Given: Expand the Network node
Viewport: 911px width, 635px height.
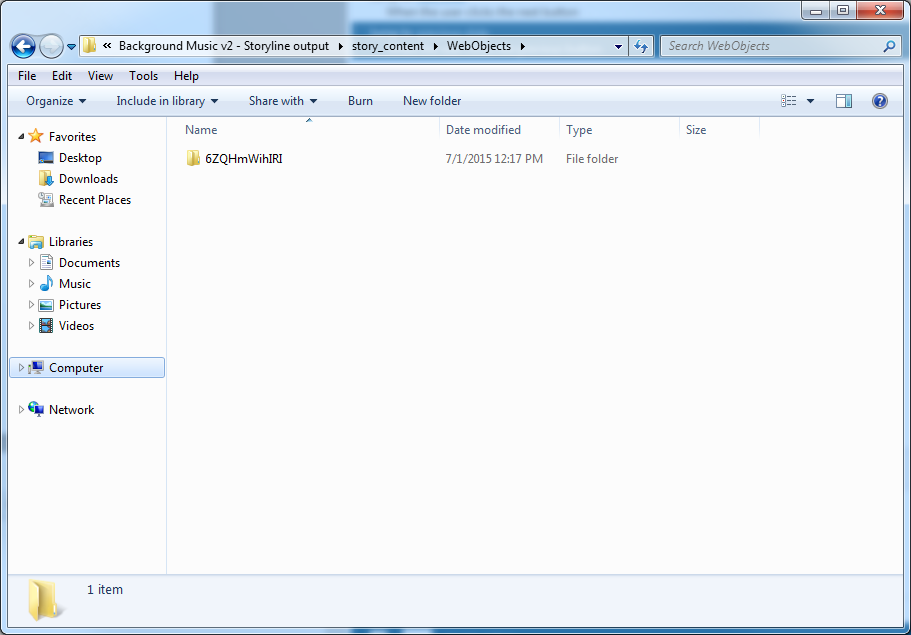Looking at the screenshot, I should pyautogui.click(x=21, y=410).
